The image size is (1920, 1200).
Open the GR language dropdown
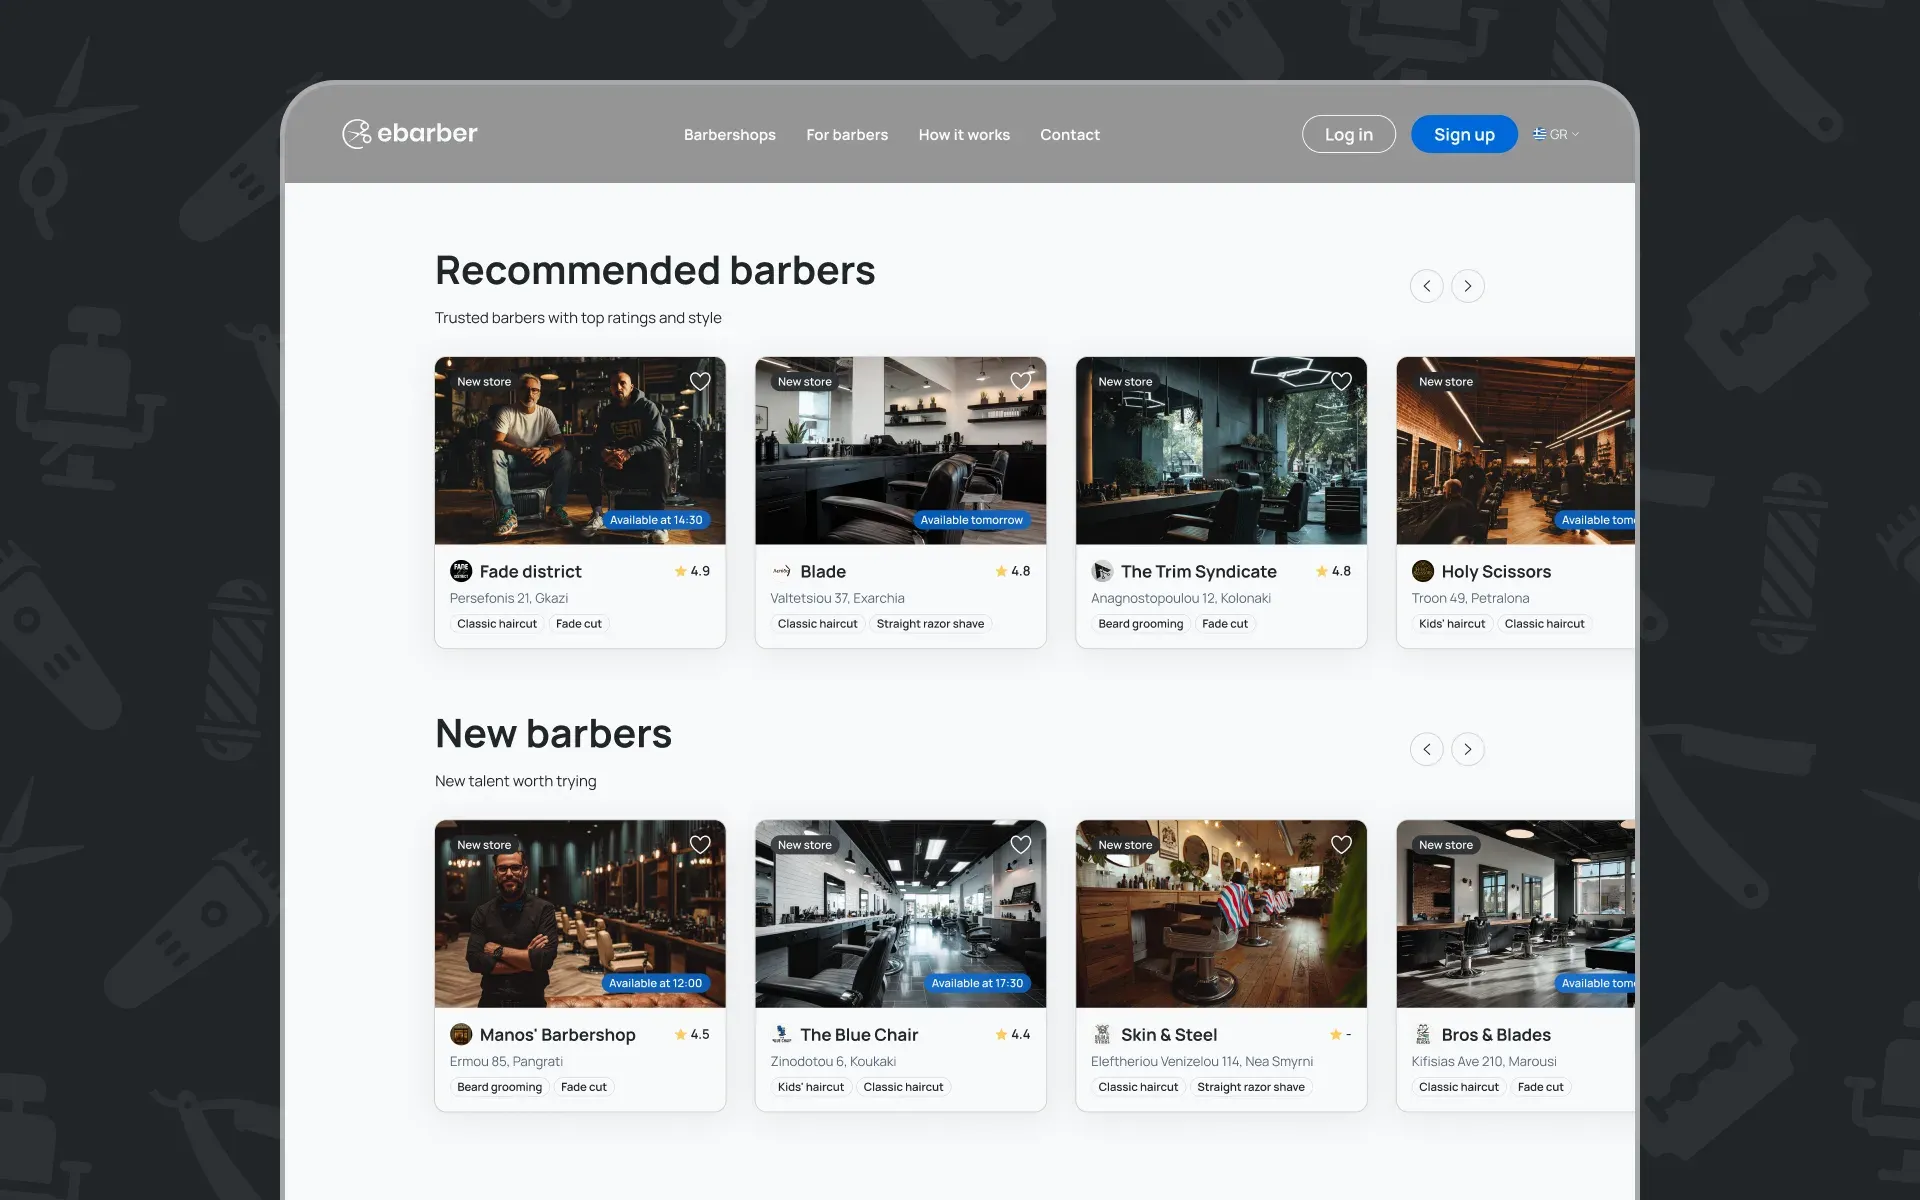click(x=1556, y=134)
